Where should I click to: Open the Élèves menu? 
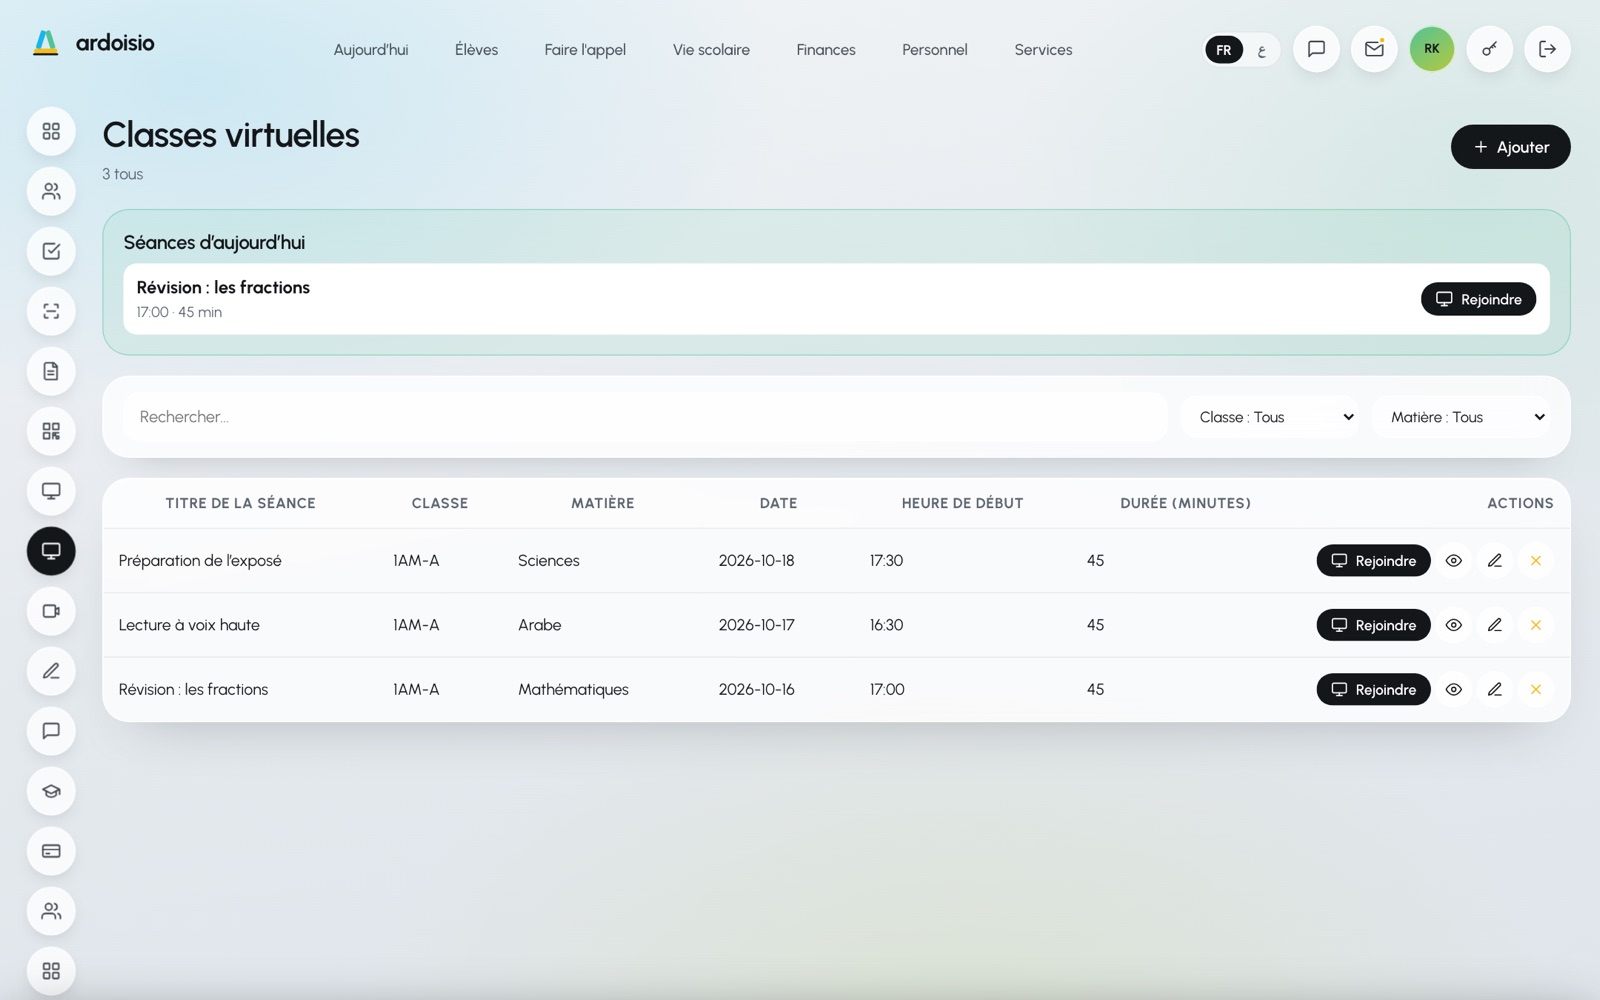point(476,49)
